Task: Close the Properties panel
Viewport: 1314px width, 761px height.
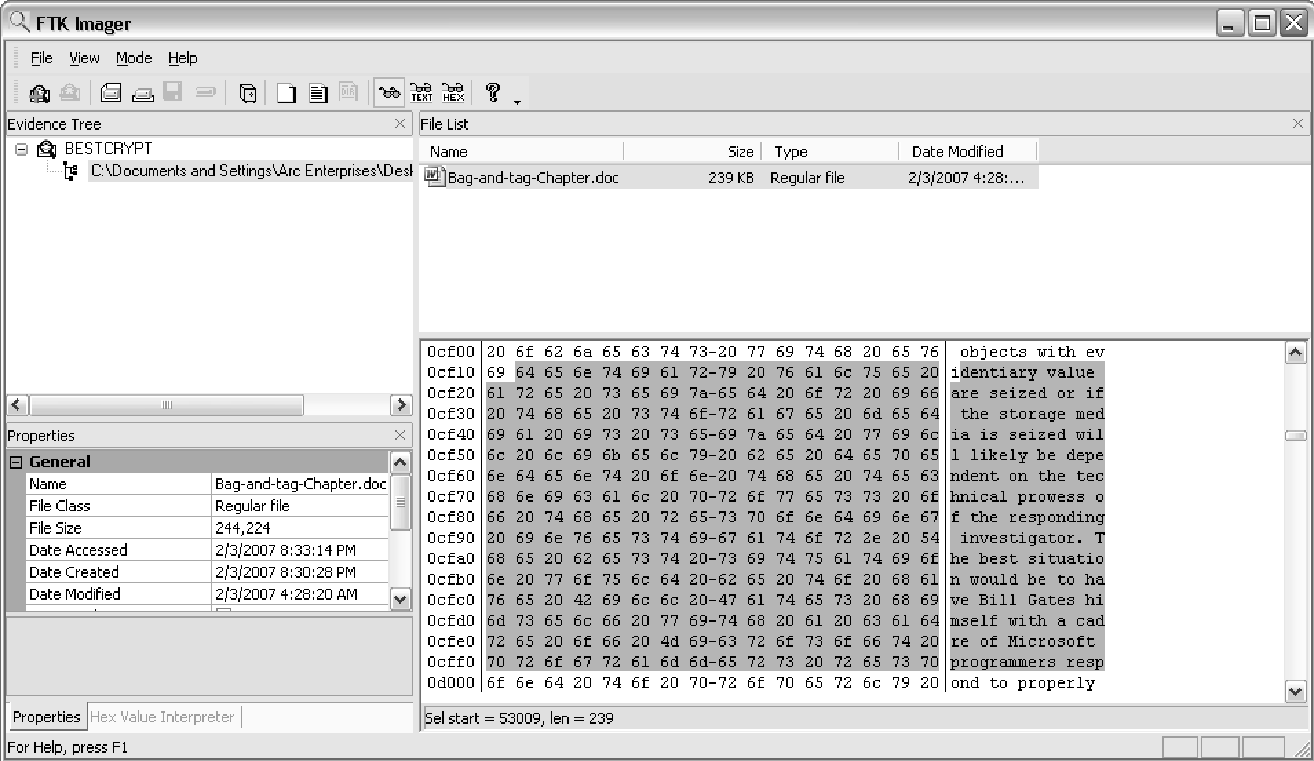Action: coord(400,436)
